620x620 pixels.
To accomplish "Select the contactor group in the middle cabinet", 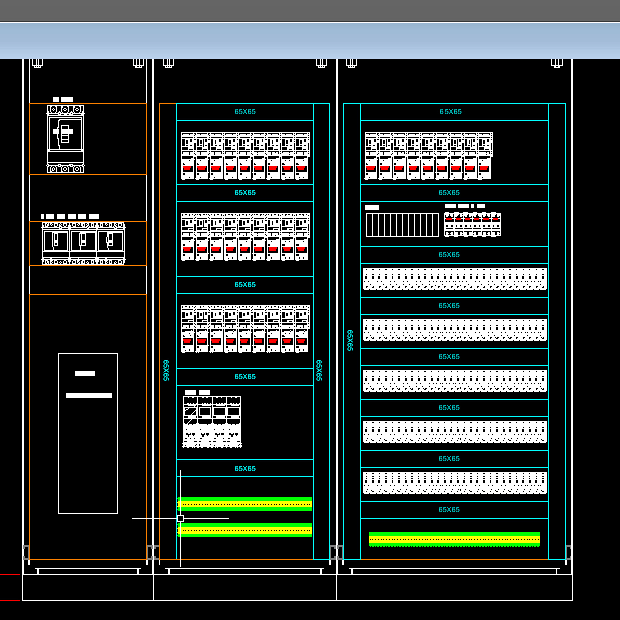I will [x=212, y=421].
